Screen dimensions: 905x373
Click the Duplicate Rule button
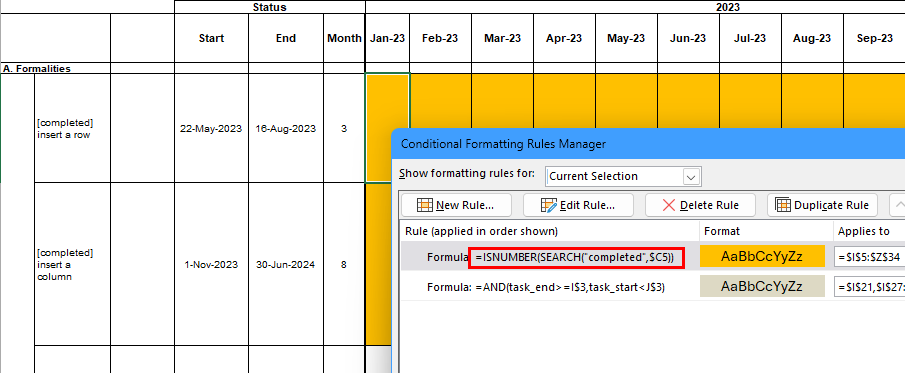(x=822, y=205)
